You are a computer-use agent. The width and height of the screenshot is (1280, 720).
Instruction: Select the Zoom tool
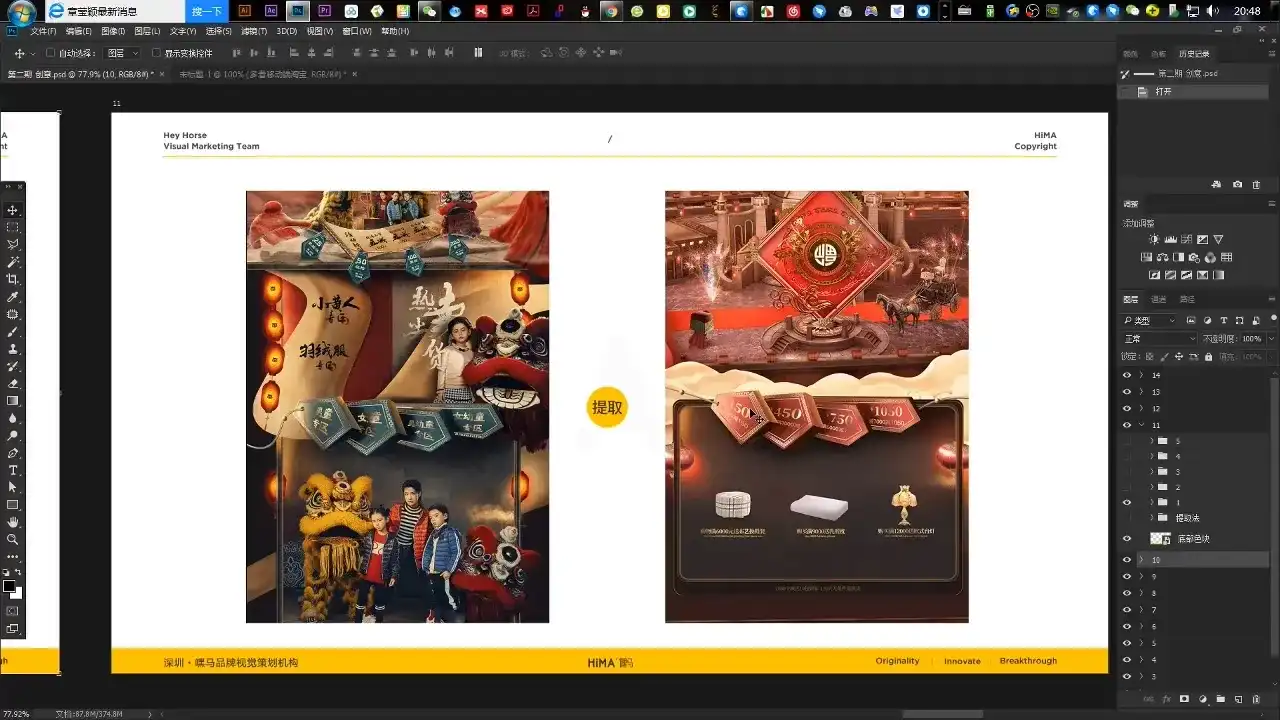(11, 539)
